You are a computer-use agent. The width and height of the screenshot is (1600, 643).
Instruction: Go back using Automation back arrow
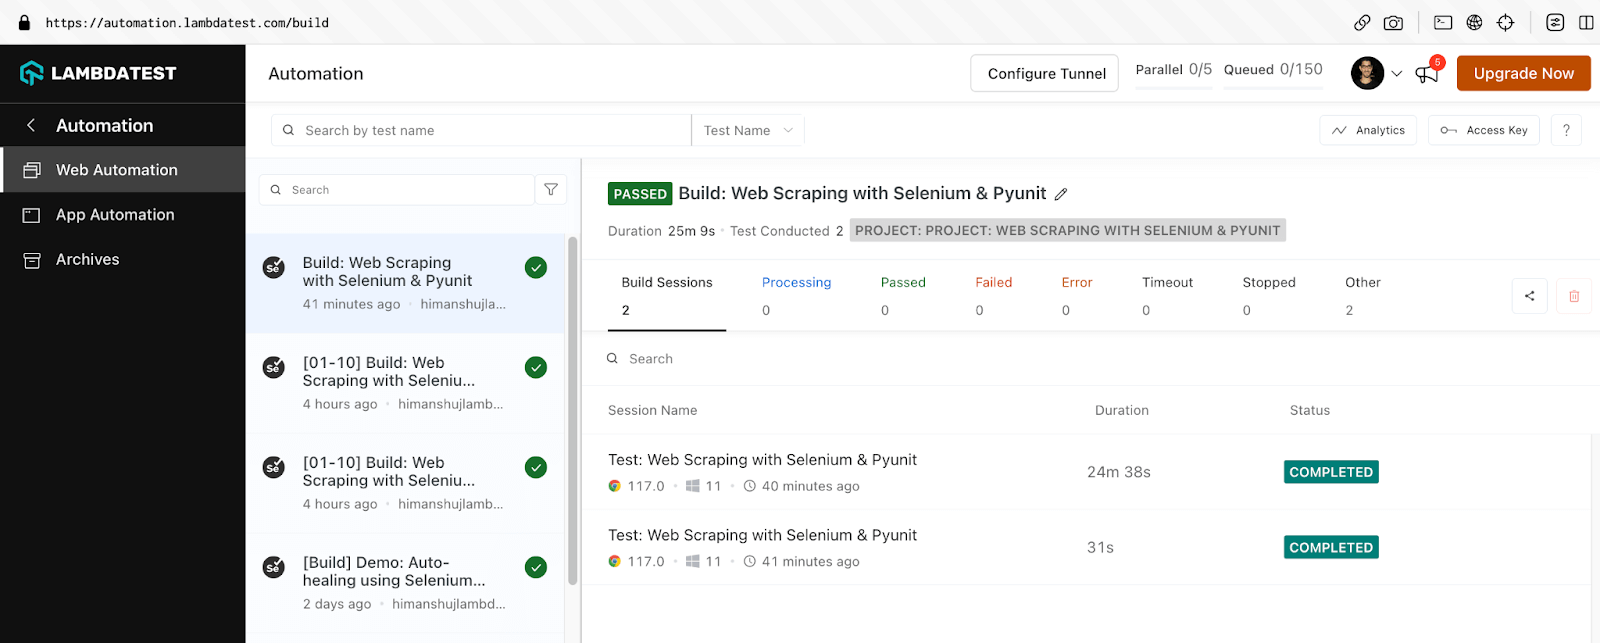coord(31,125)
